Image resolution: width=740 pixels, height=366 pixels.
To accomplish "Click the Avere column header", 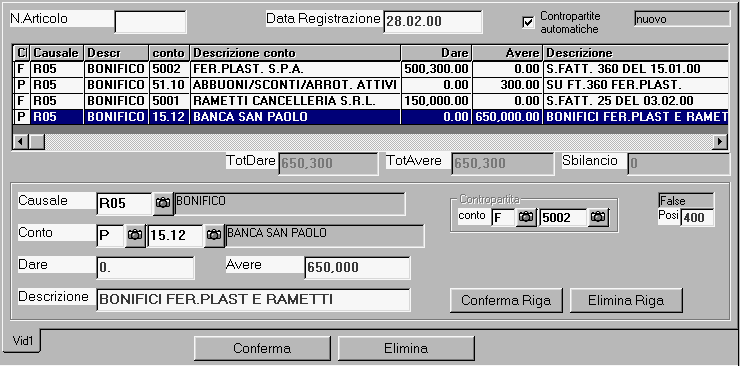I will pyautogui.click(x=508, y=53).
